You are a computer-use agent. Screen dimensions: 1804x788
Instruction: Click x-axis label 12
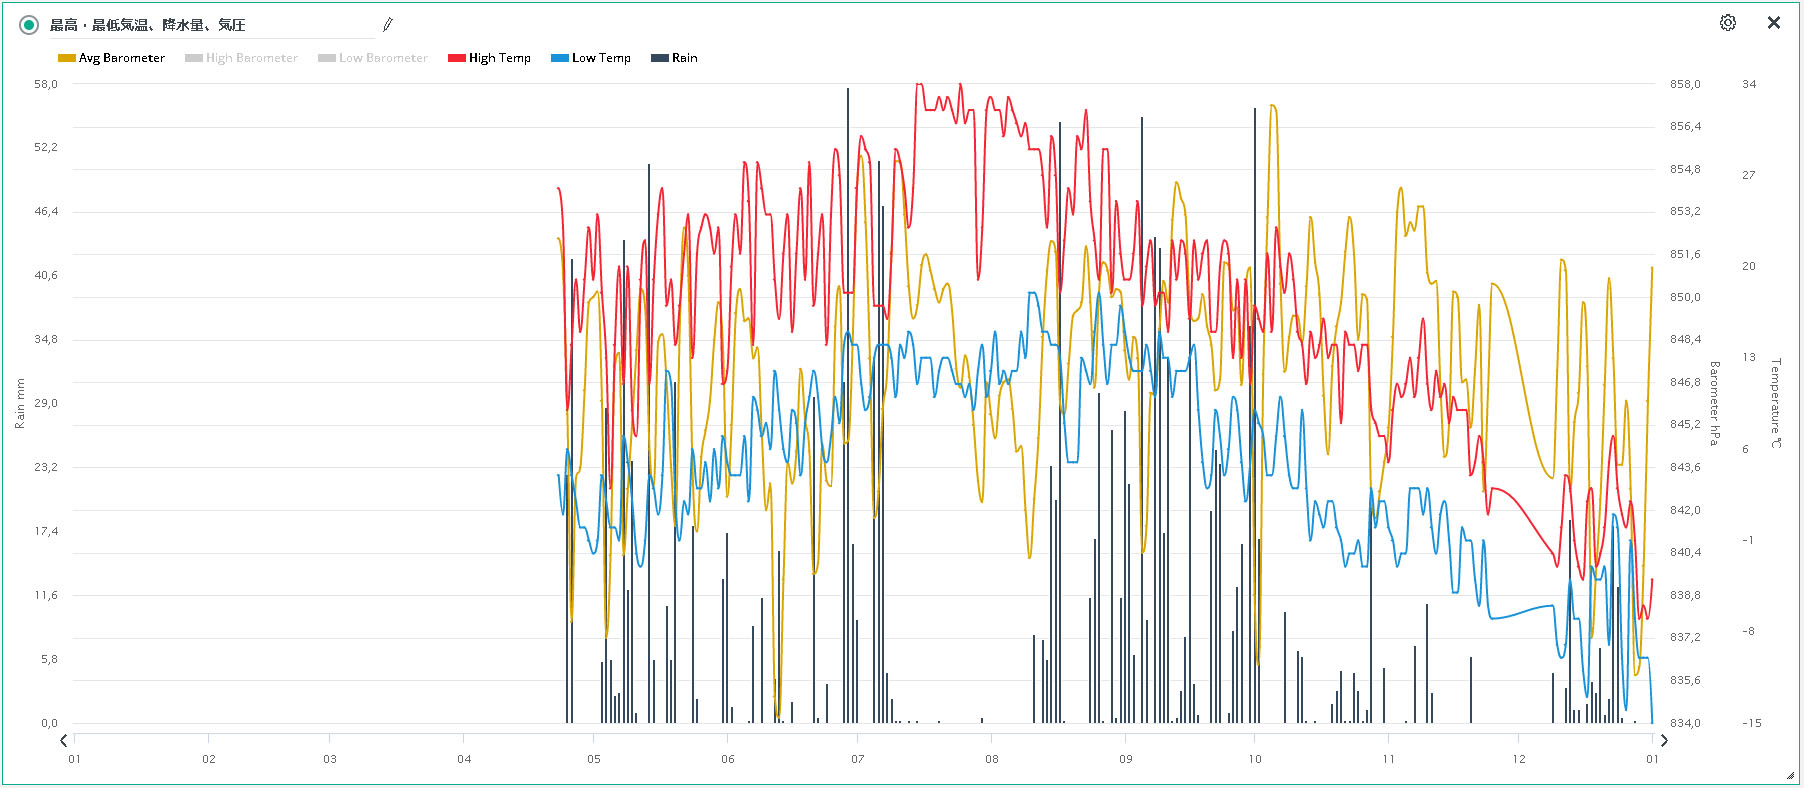(1519, 759)
